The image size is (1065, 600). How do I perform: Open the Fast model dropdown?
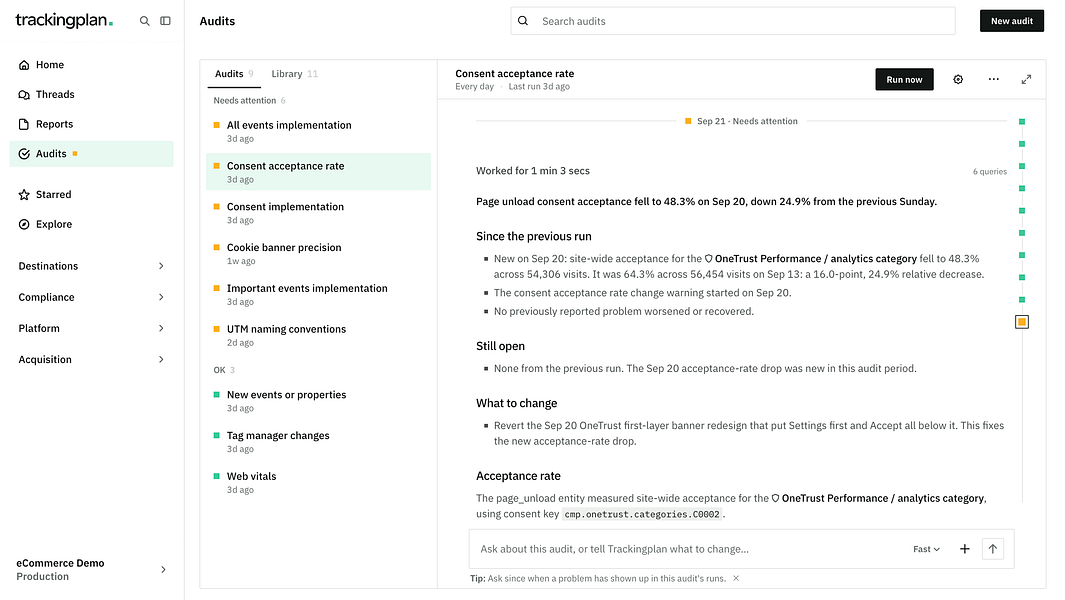[926, 549]
